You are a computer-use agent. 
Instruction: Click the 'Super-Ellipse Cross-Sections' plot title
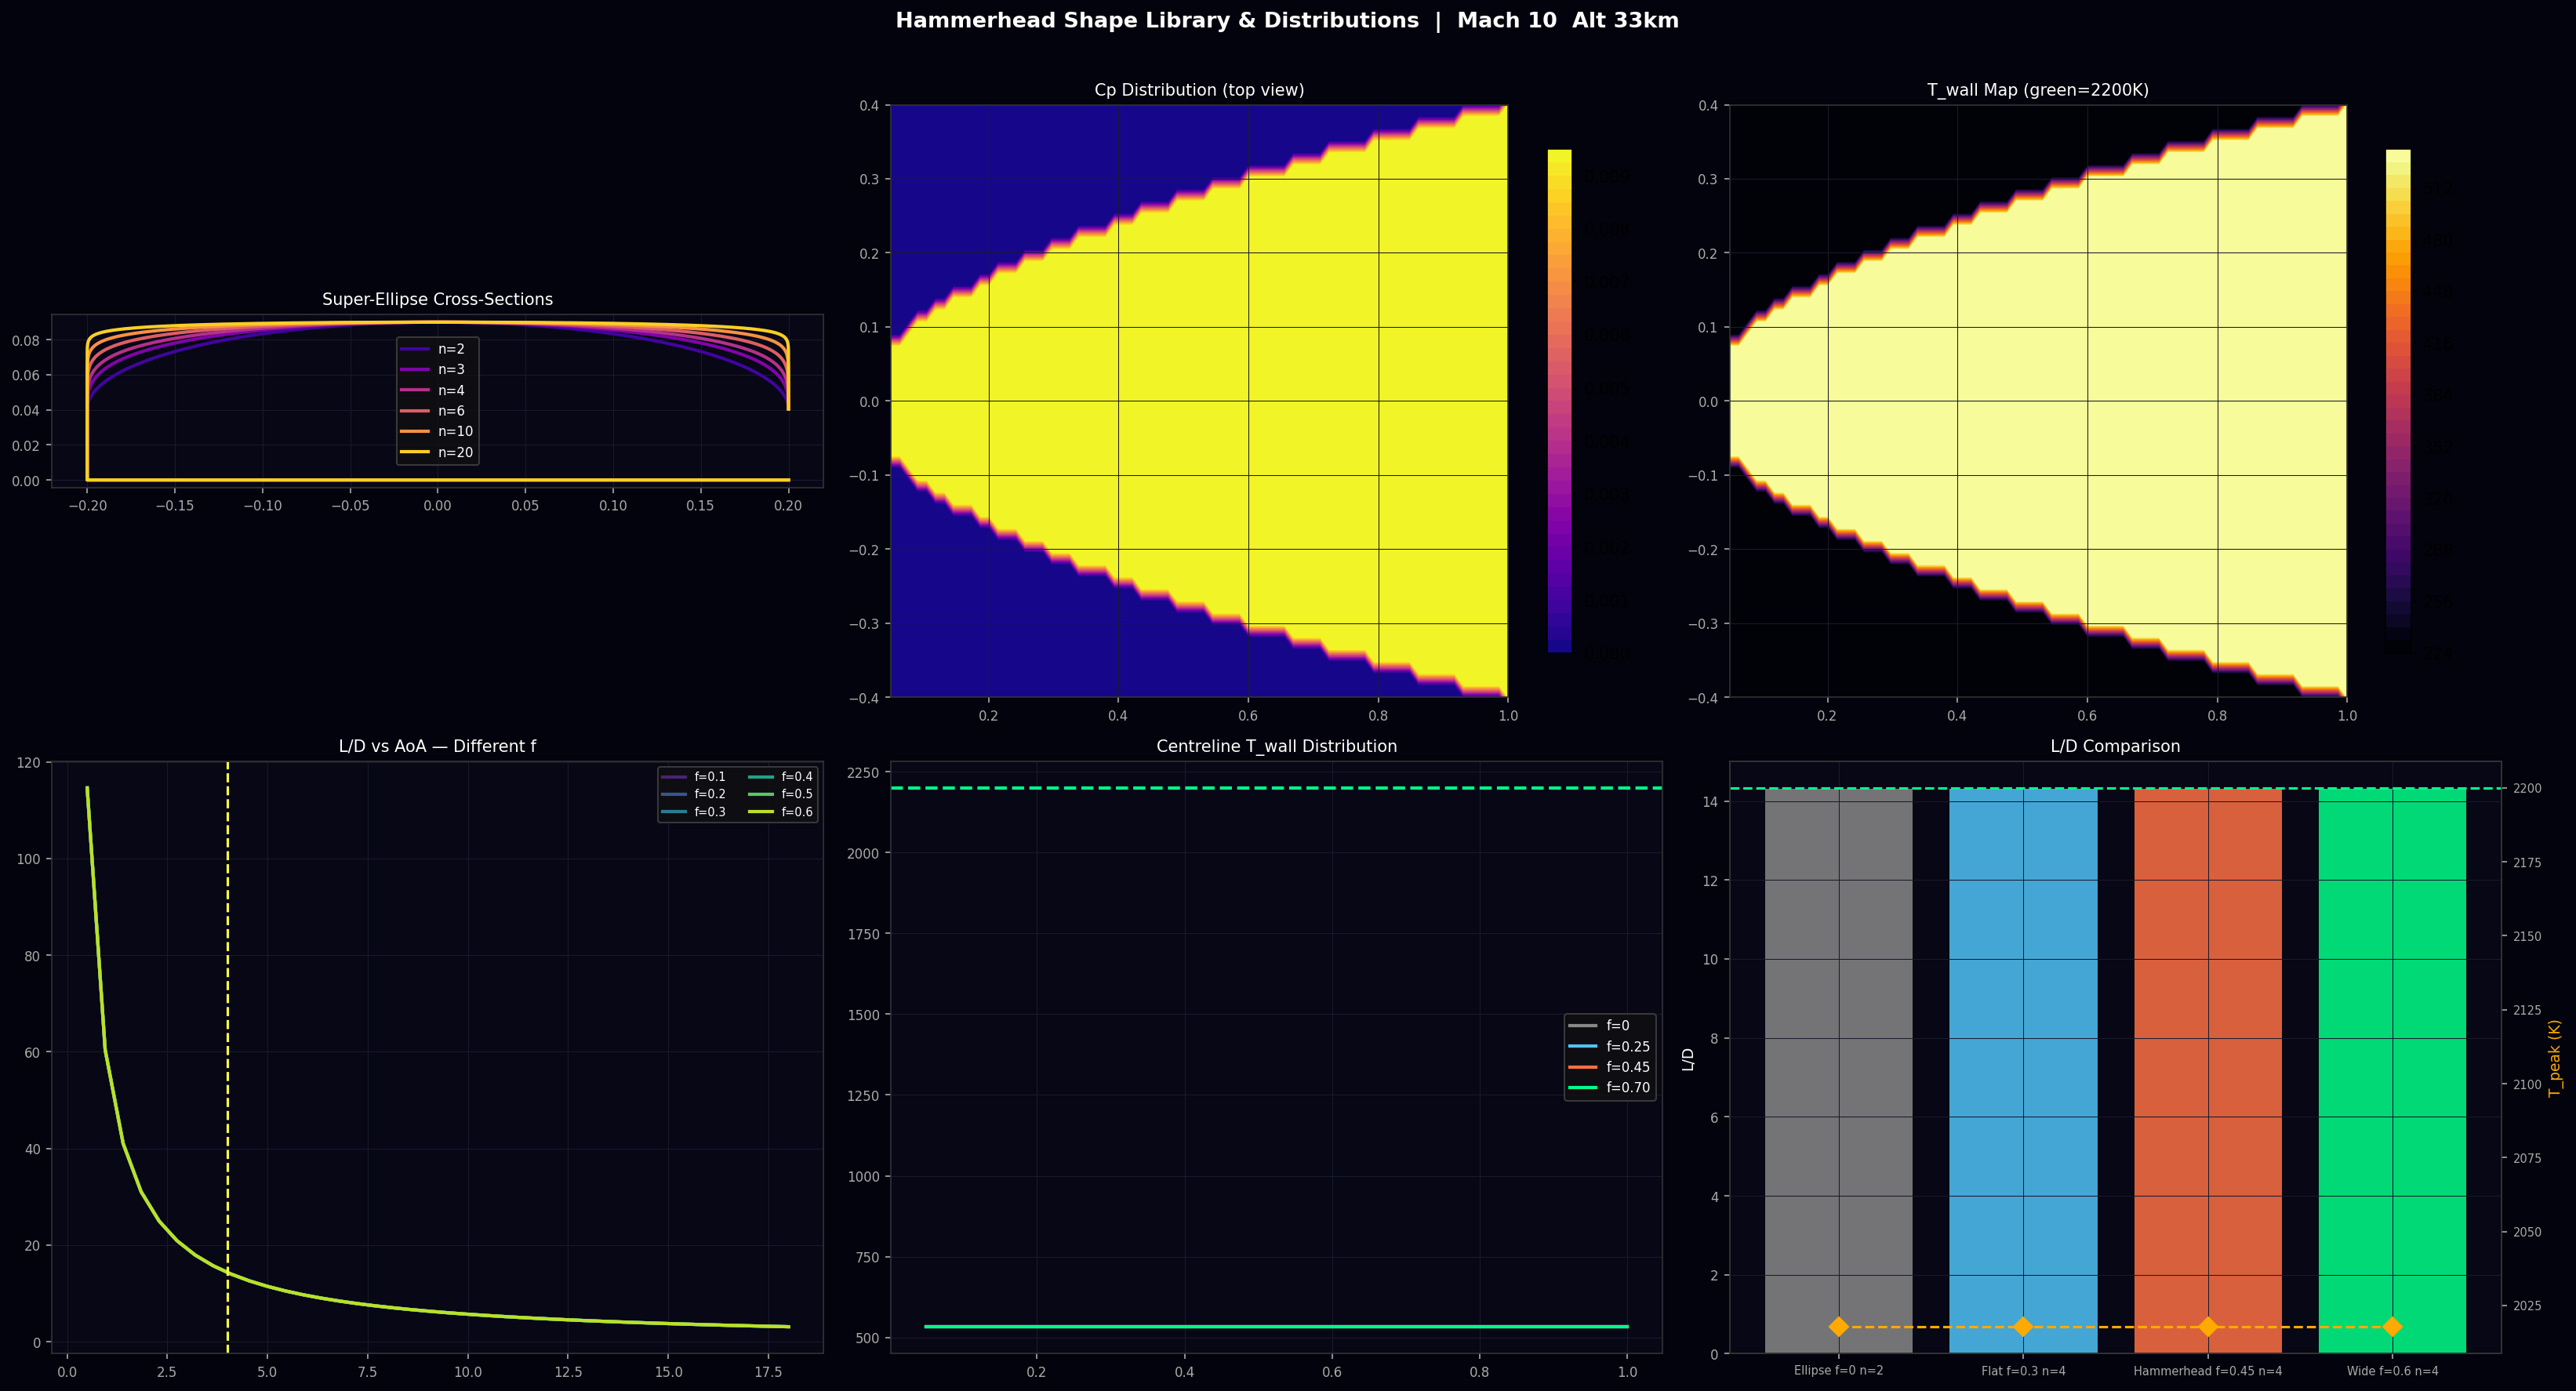[437, 299]
